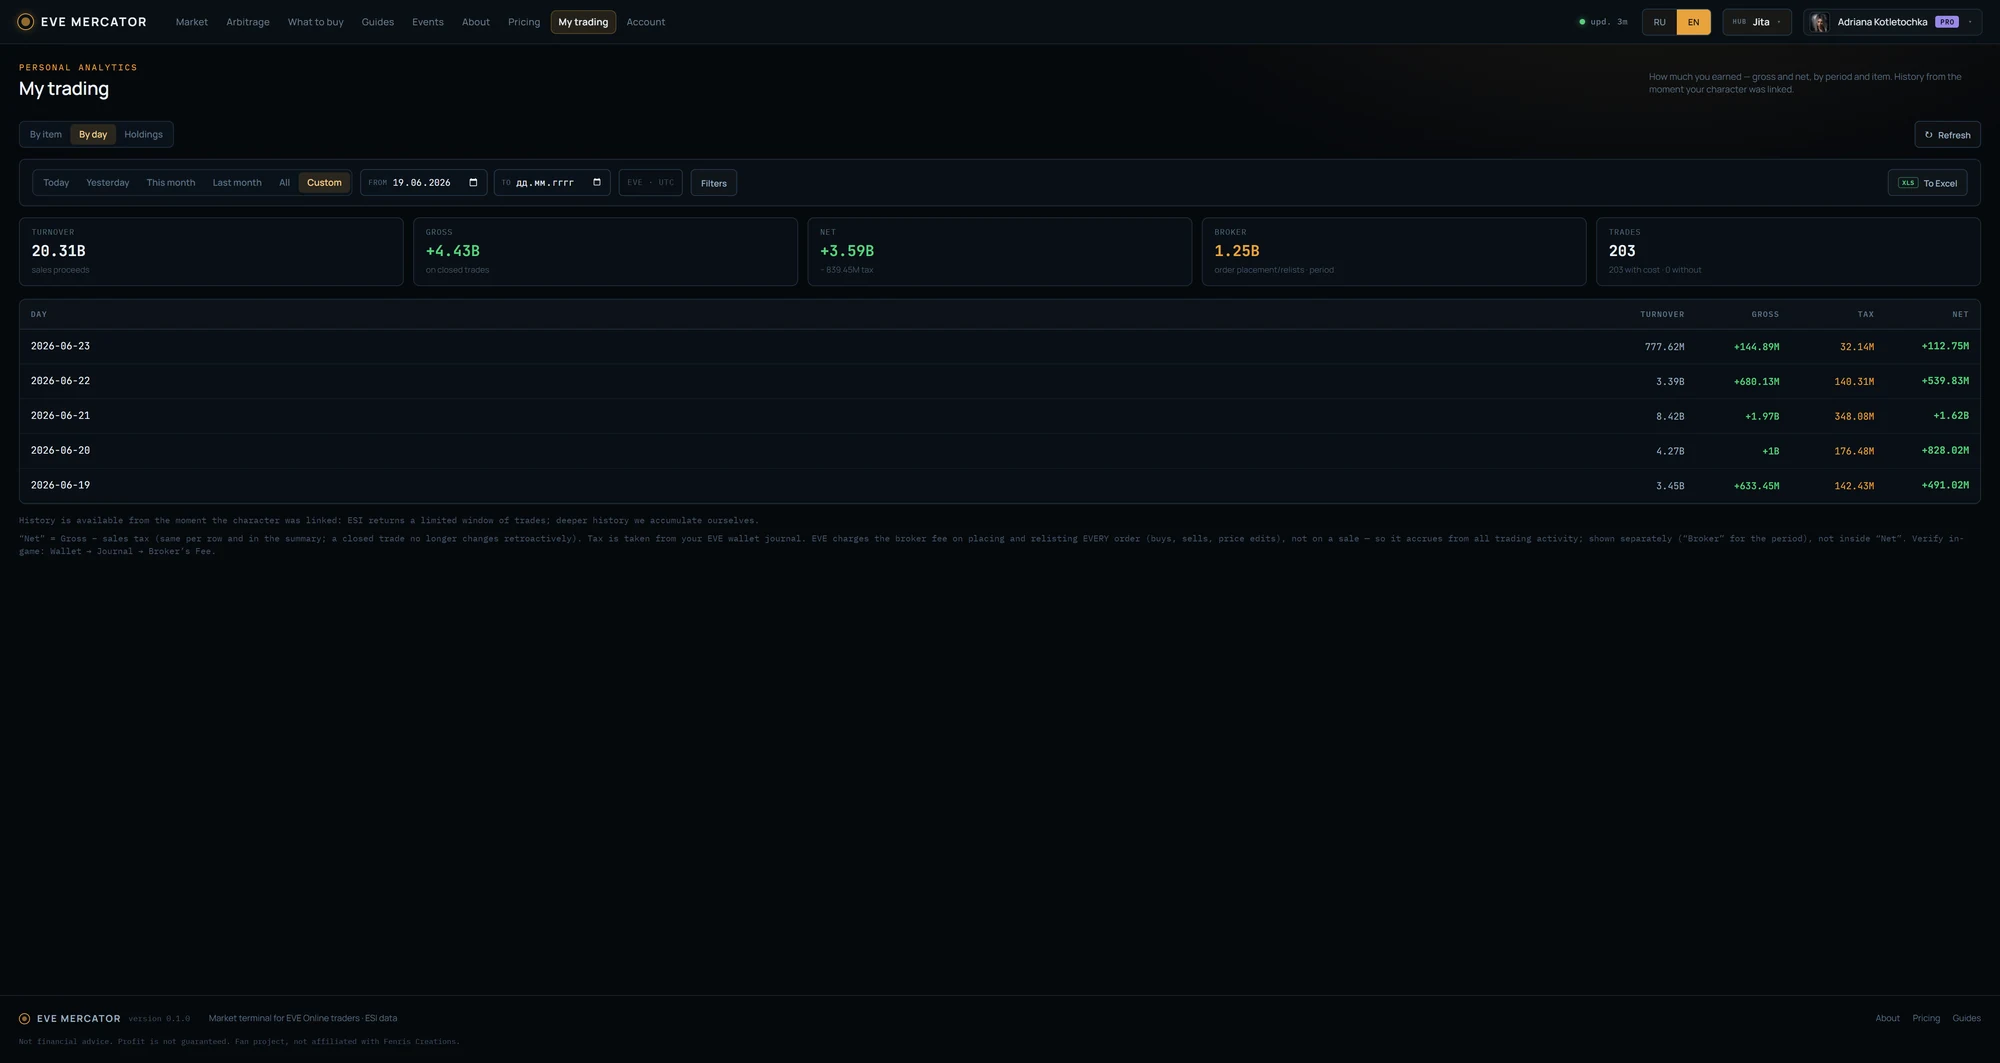Click tax value 32.14M
This screenshot has width=2000, height=1063.
point(1857,347)
